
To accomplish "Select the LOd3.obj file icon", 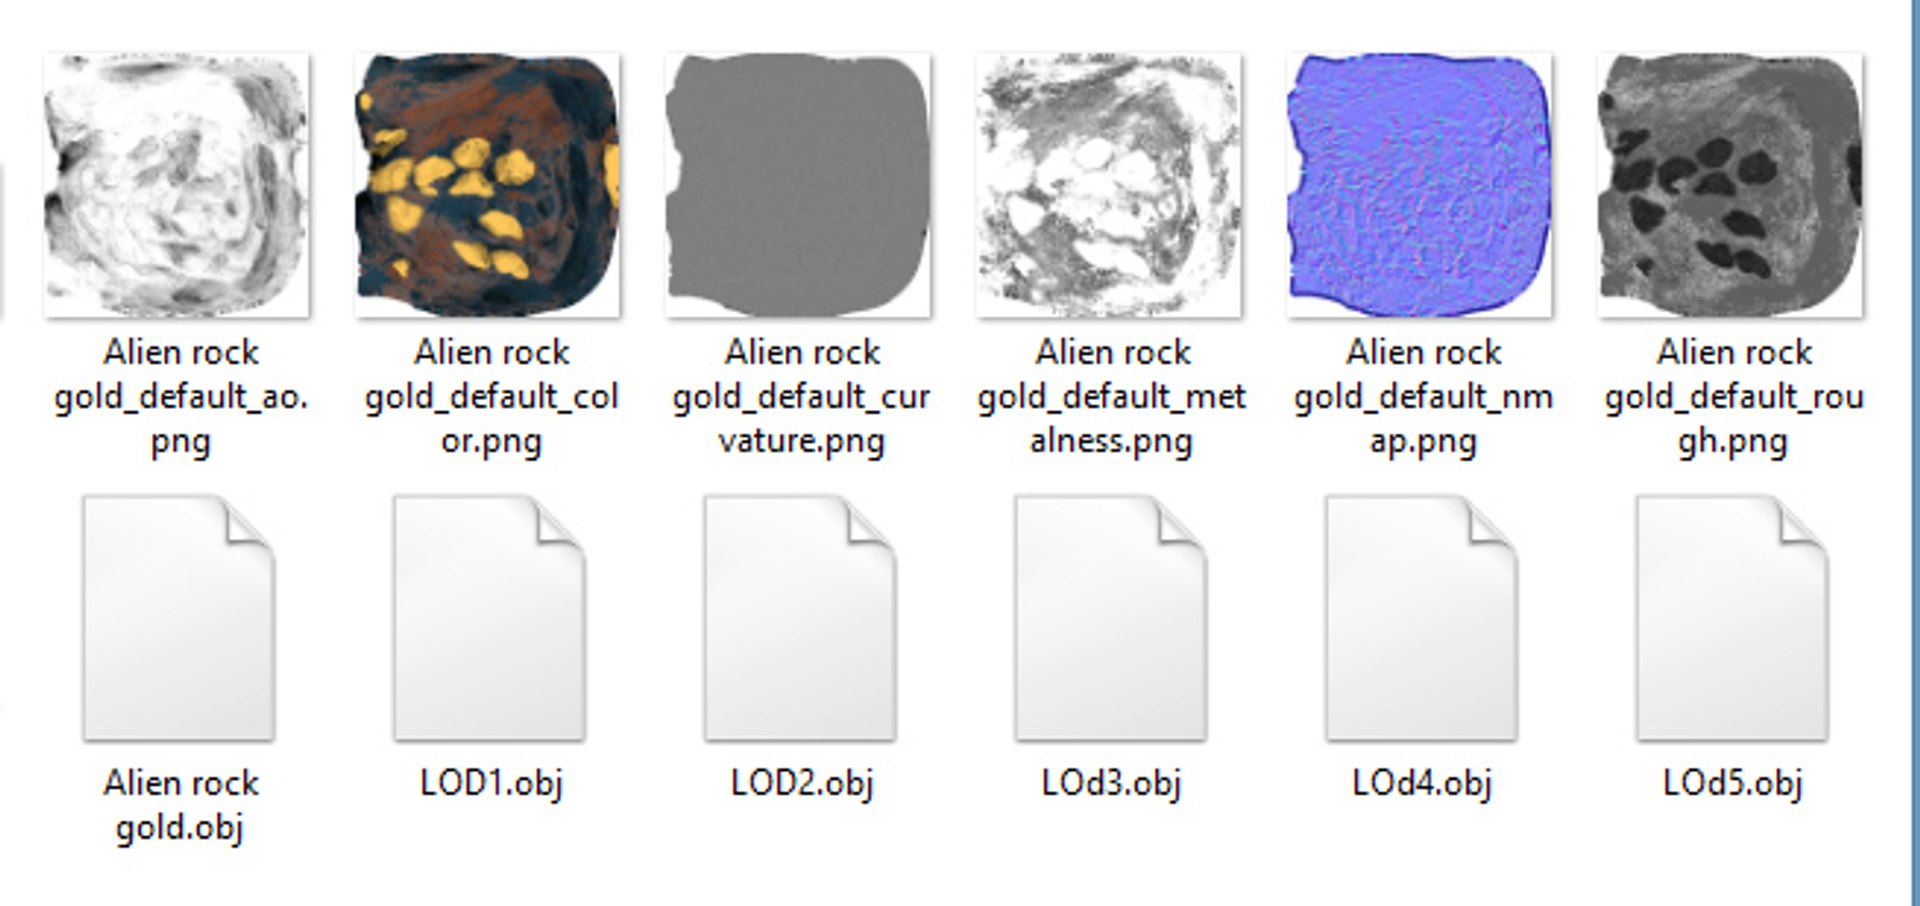I will click(1111, 619).
